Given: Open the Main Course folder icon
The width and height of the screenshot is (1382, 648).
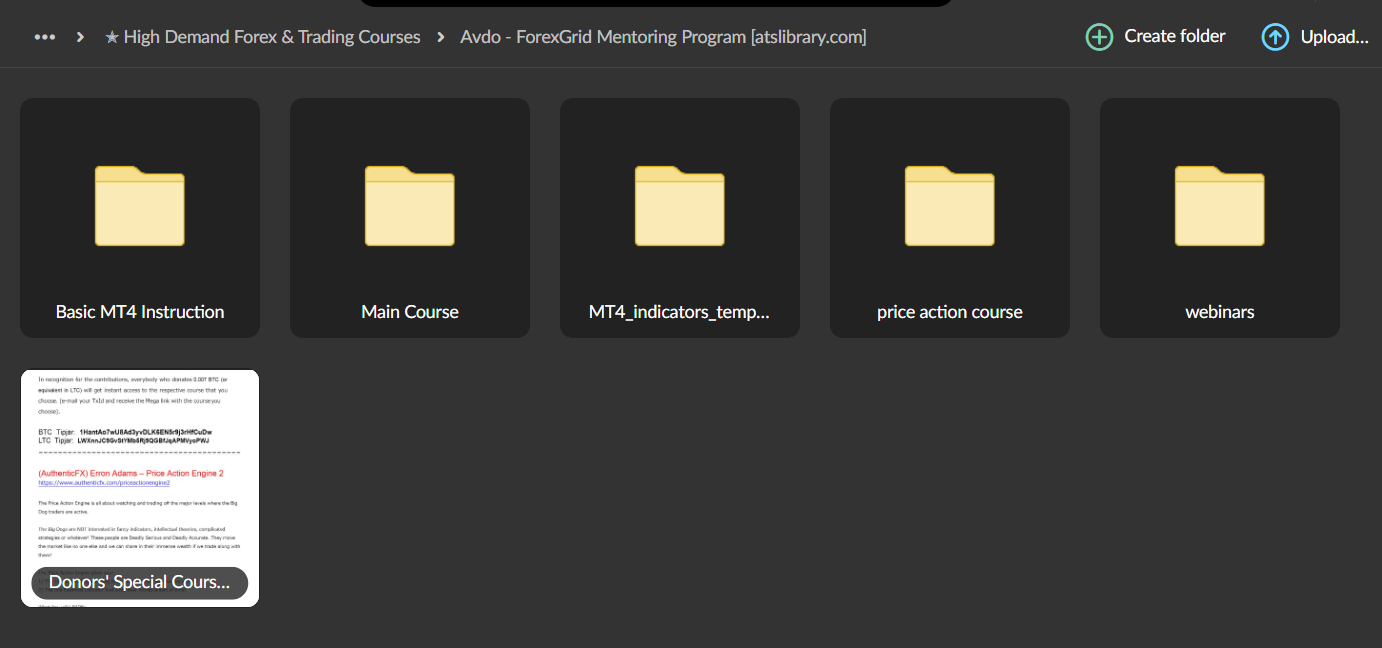Looking at the screenshot, I should (409, 207).
